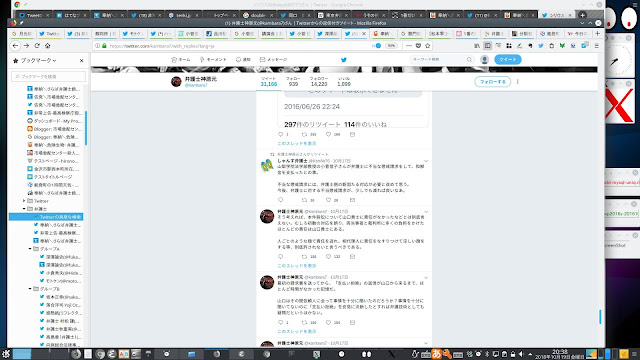Open the Firefox home page icon

pos(48,46)
